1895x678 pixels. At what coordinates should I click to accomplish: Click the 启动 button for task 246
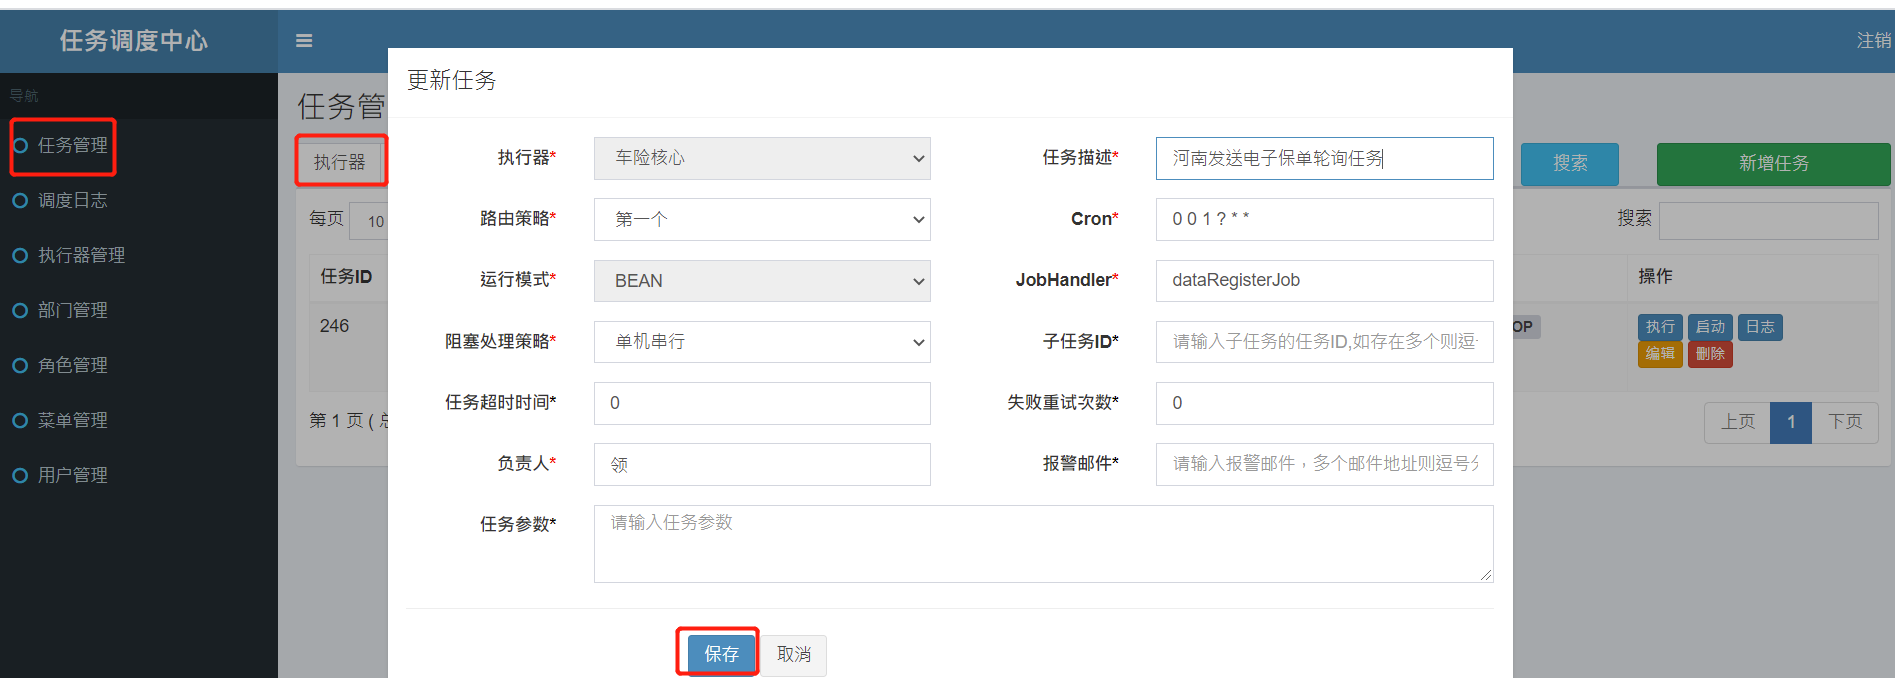click(x=1710, y=327)
